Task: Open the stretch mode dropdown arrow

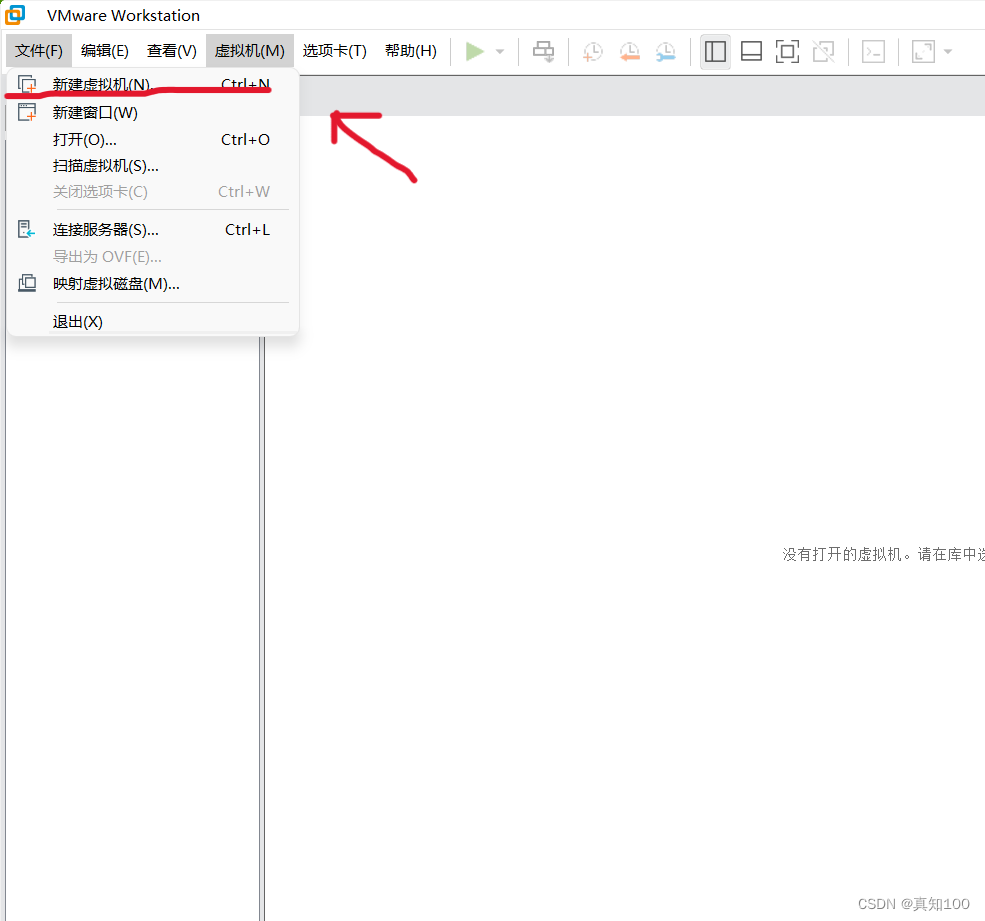Action: (948, 51)
